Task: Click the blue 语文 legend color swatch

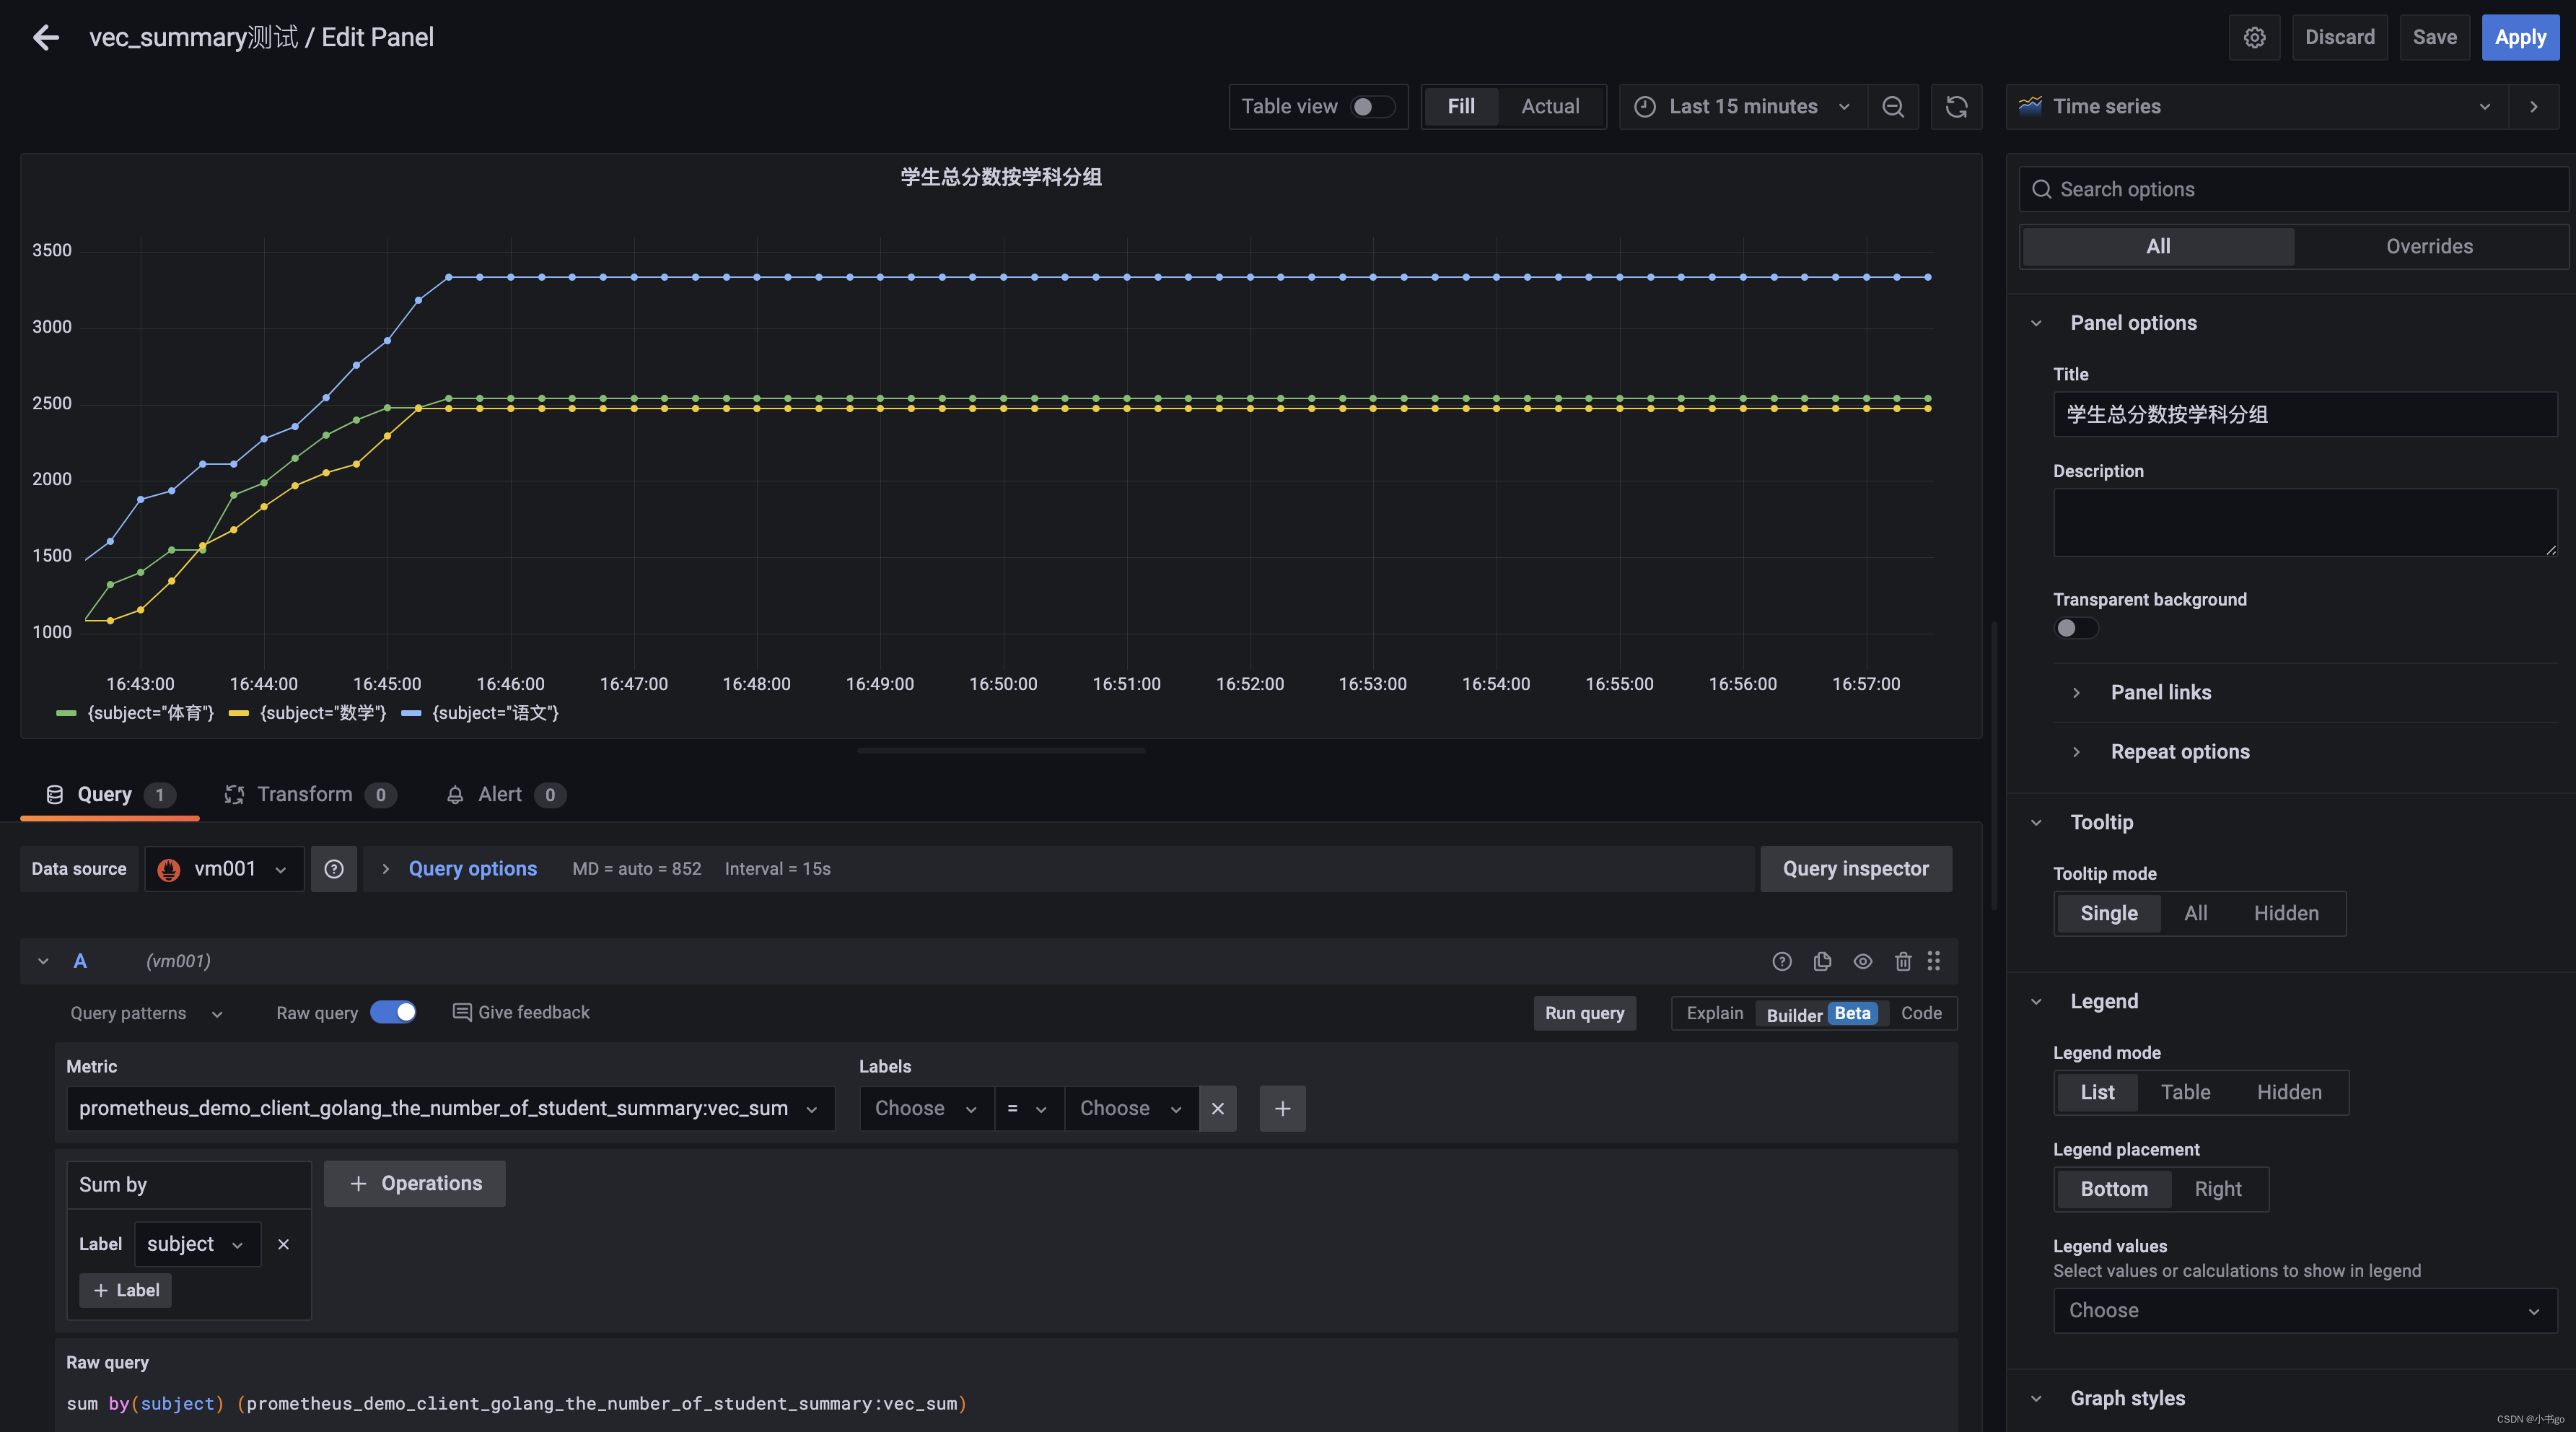Action: tap(411, 713)
